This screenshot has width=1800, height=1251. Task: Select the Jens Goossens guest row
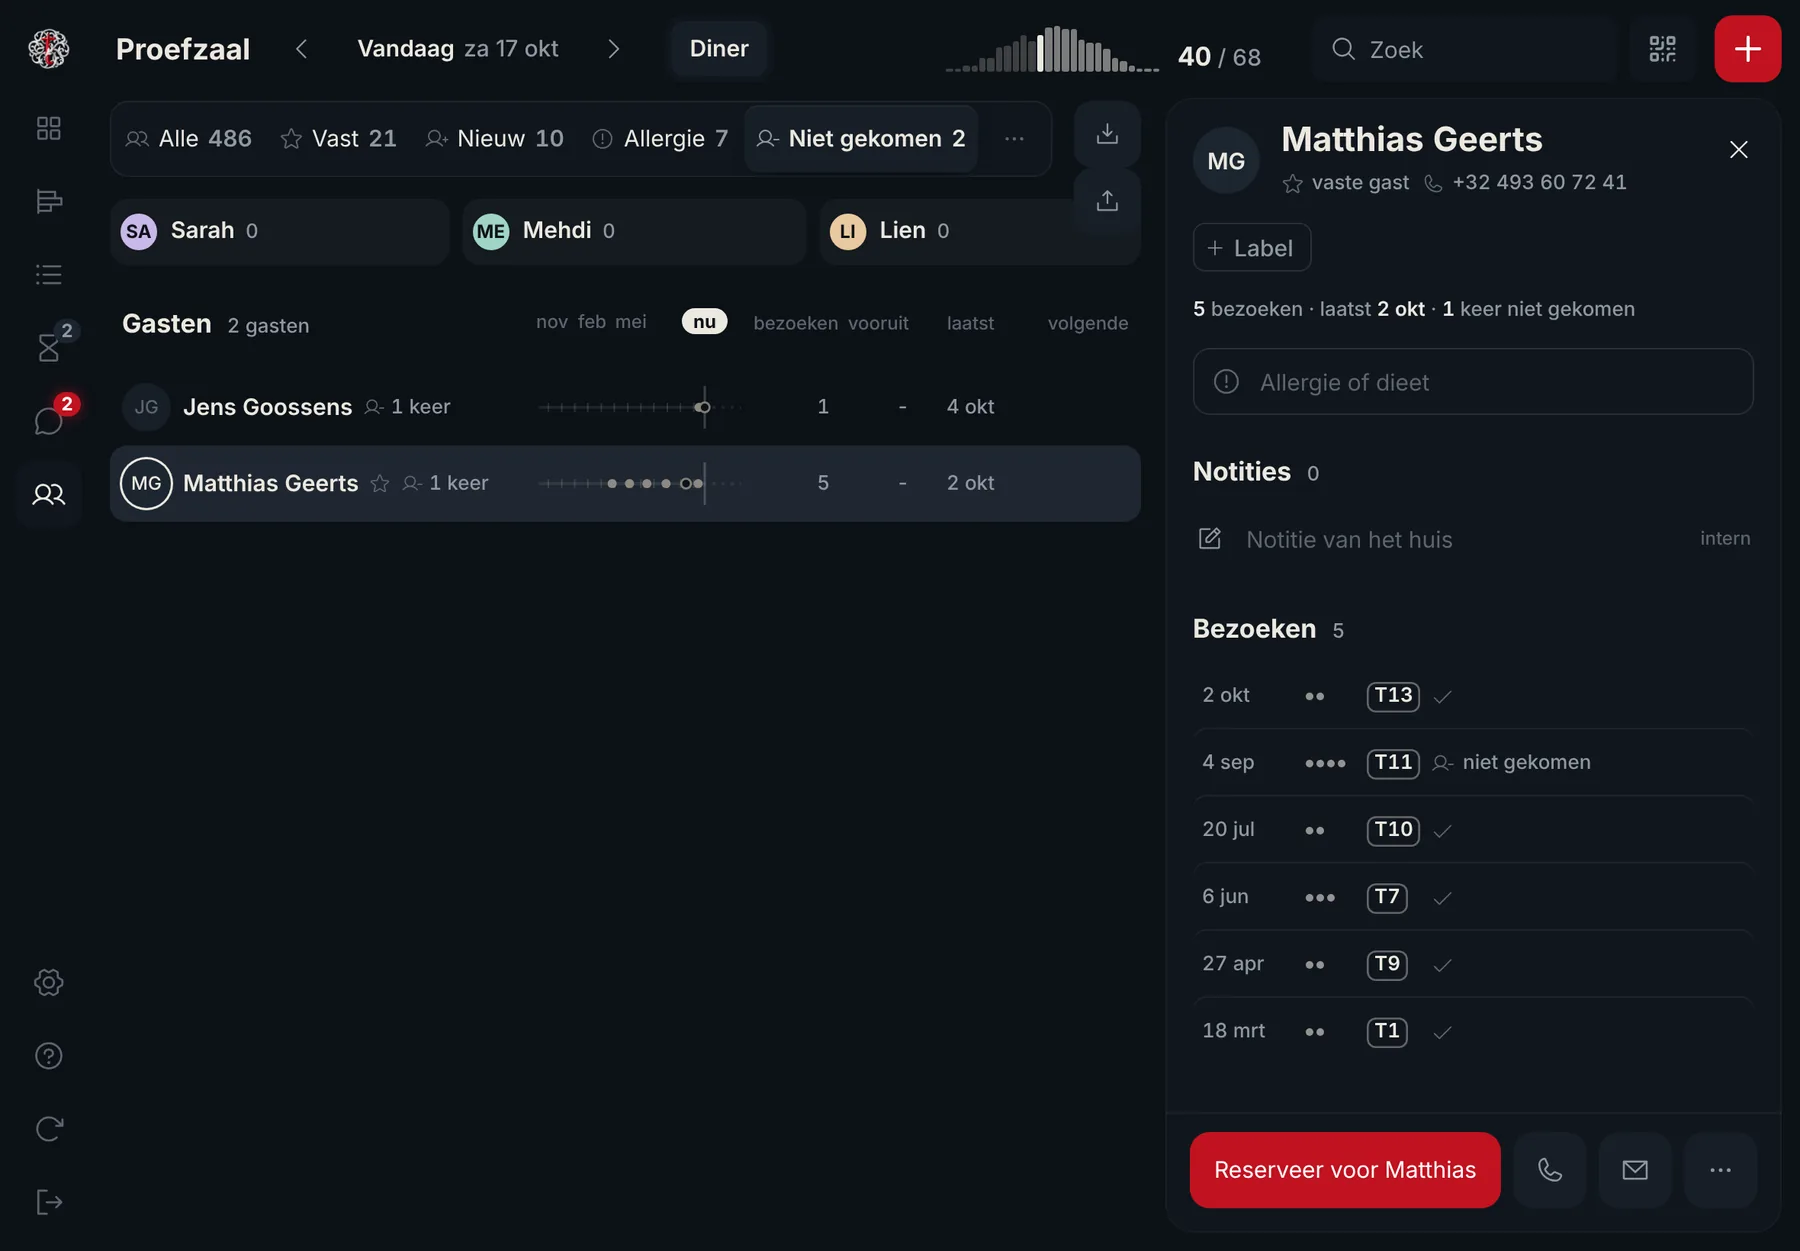pos(625,407)
